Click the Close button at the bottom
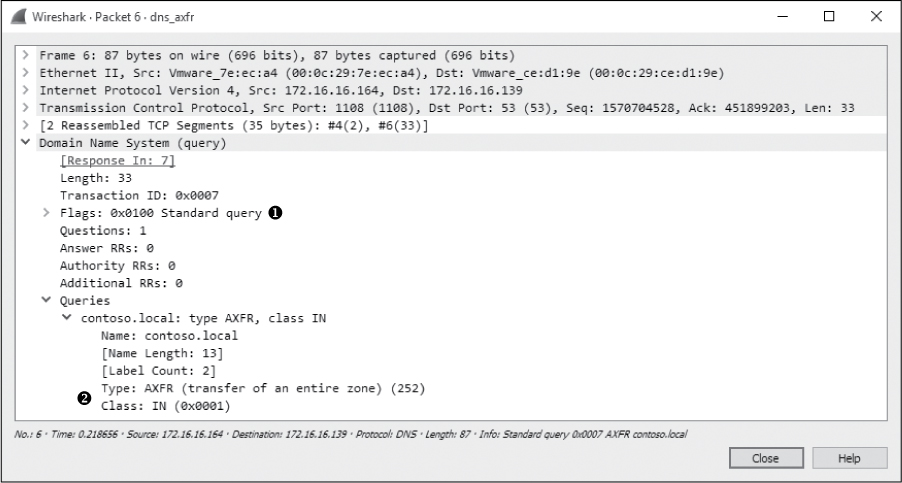 coord(765,457)
